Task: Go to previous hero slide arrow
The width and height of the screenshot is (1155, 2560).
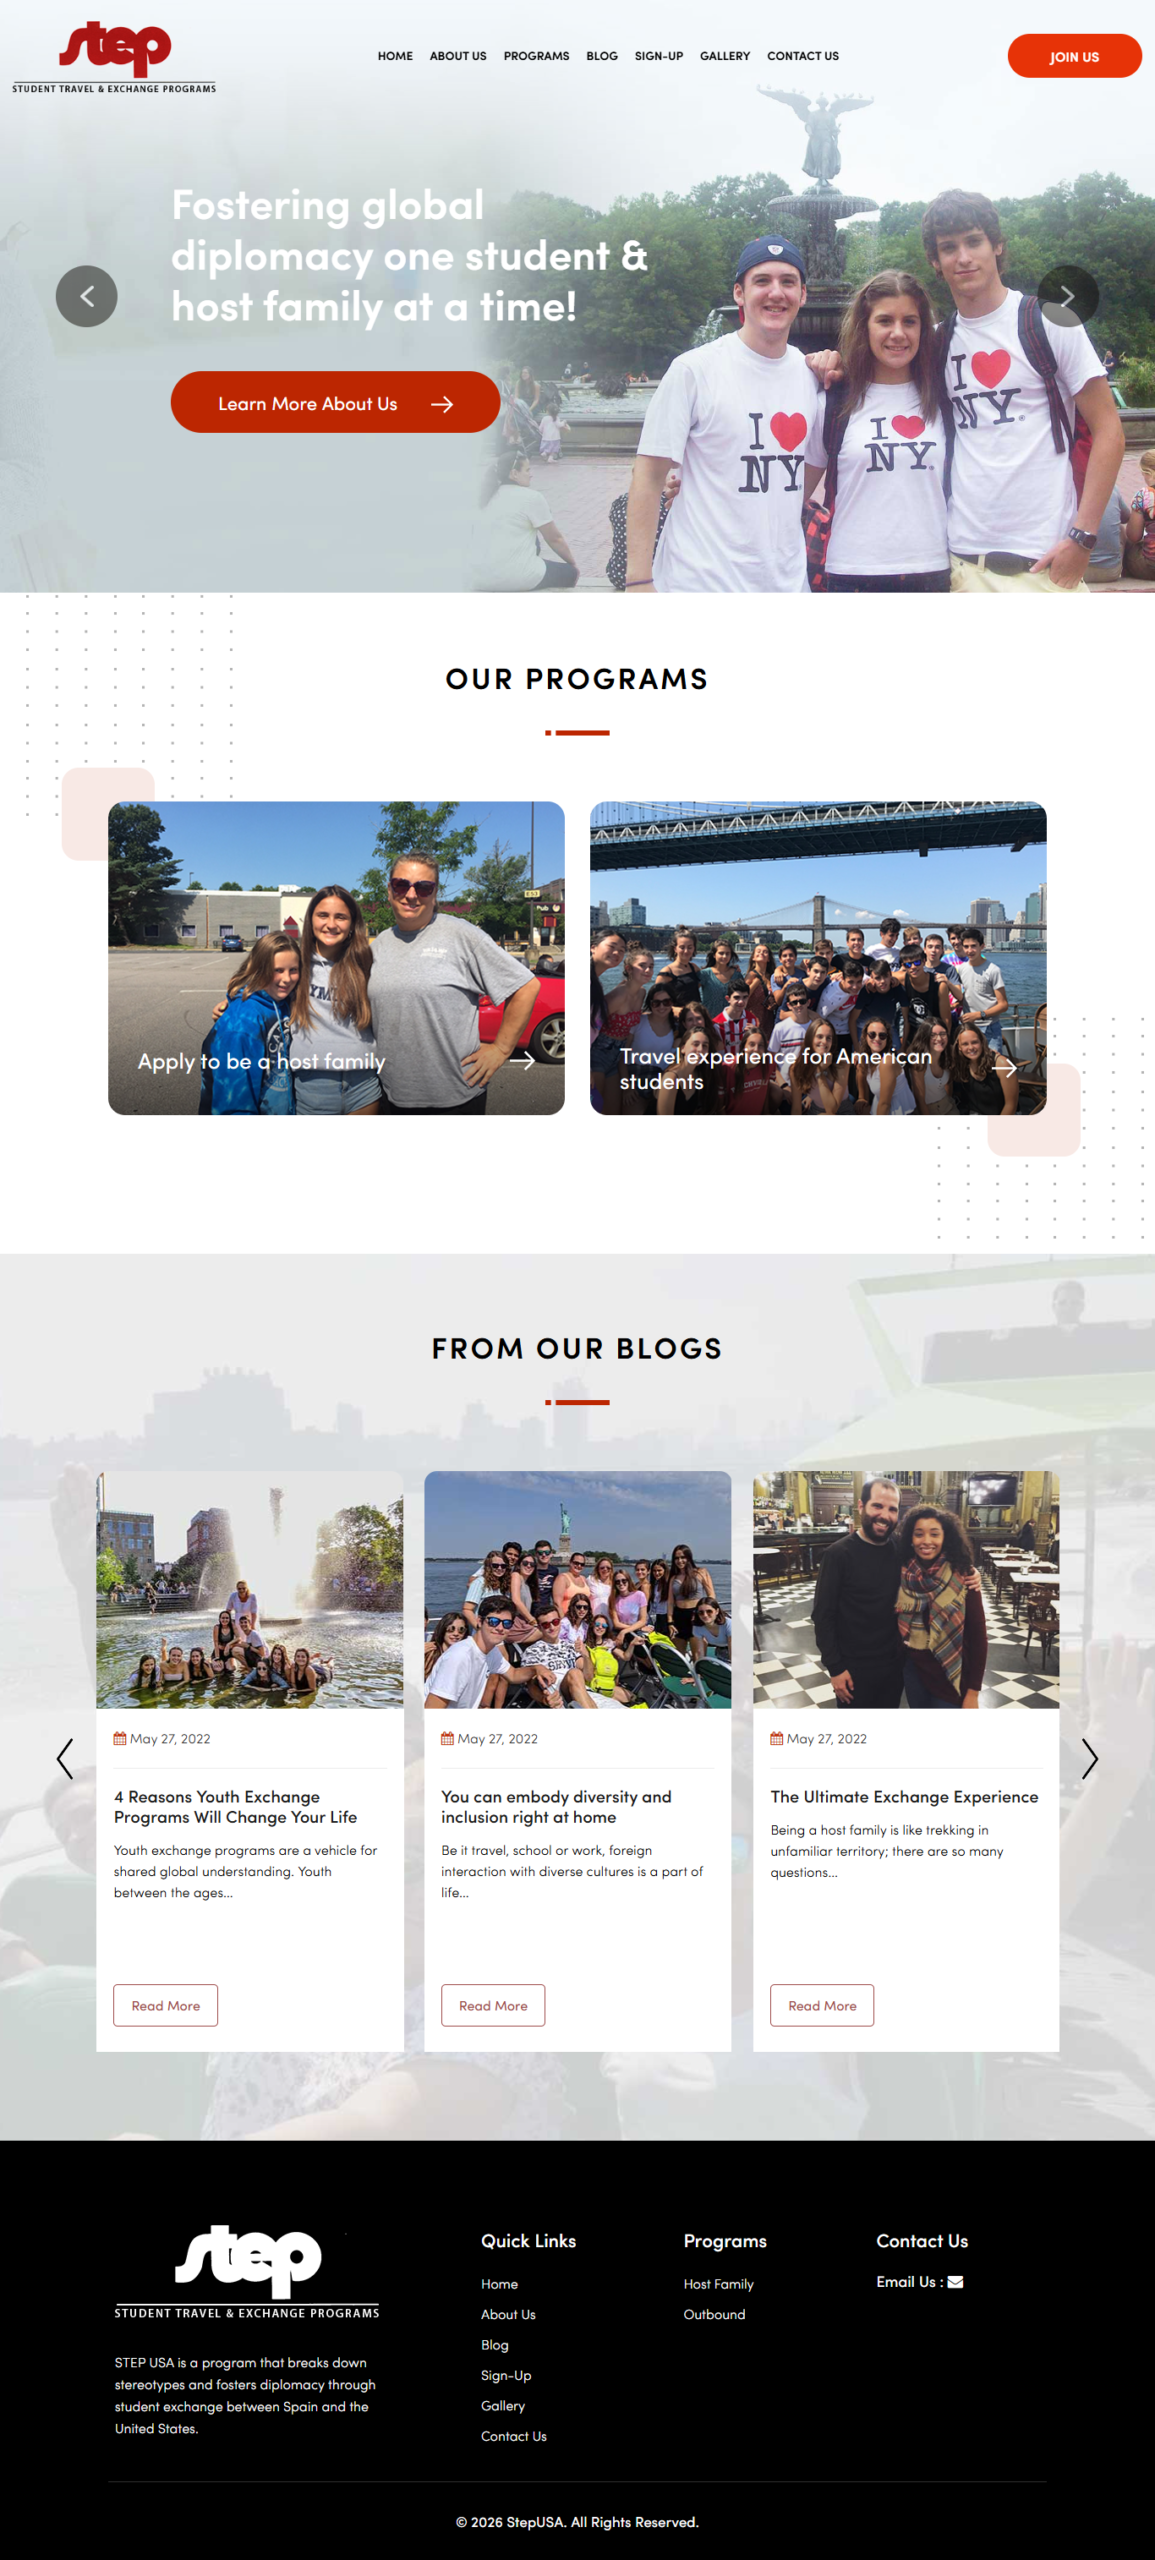Action: (86, 296)
